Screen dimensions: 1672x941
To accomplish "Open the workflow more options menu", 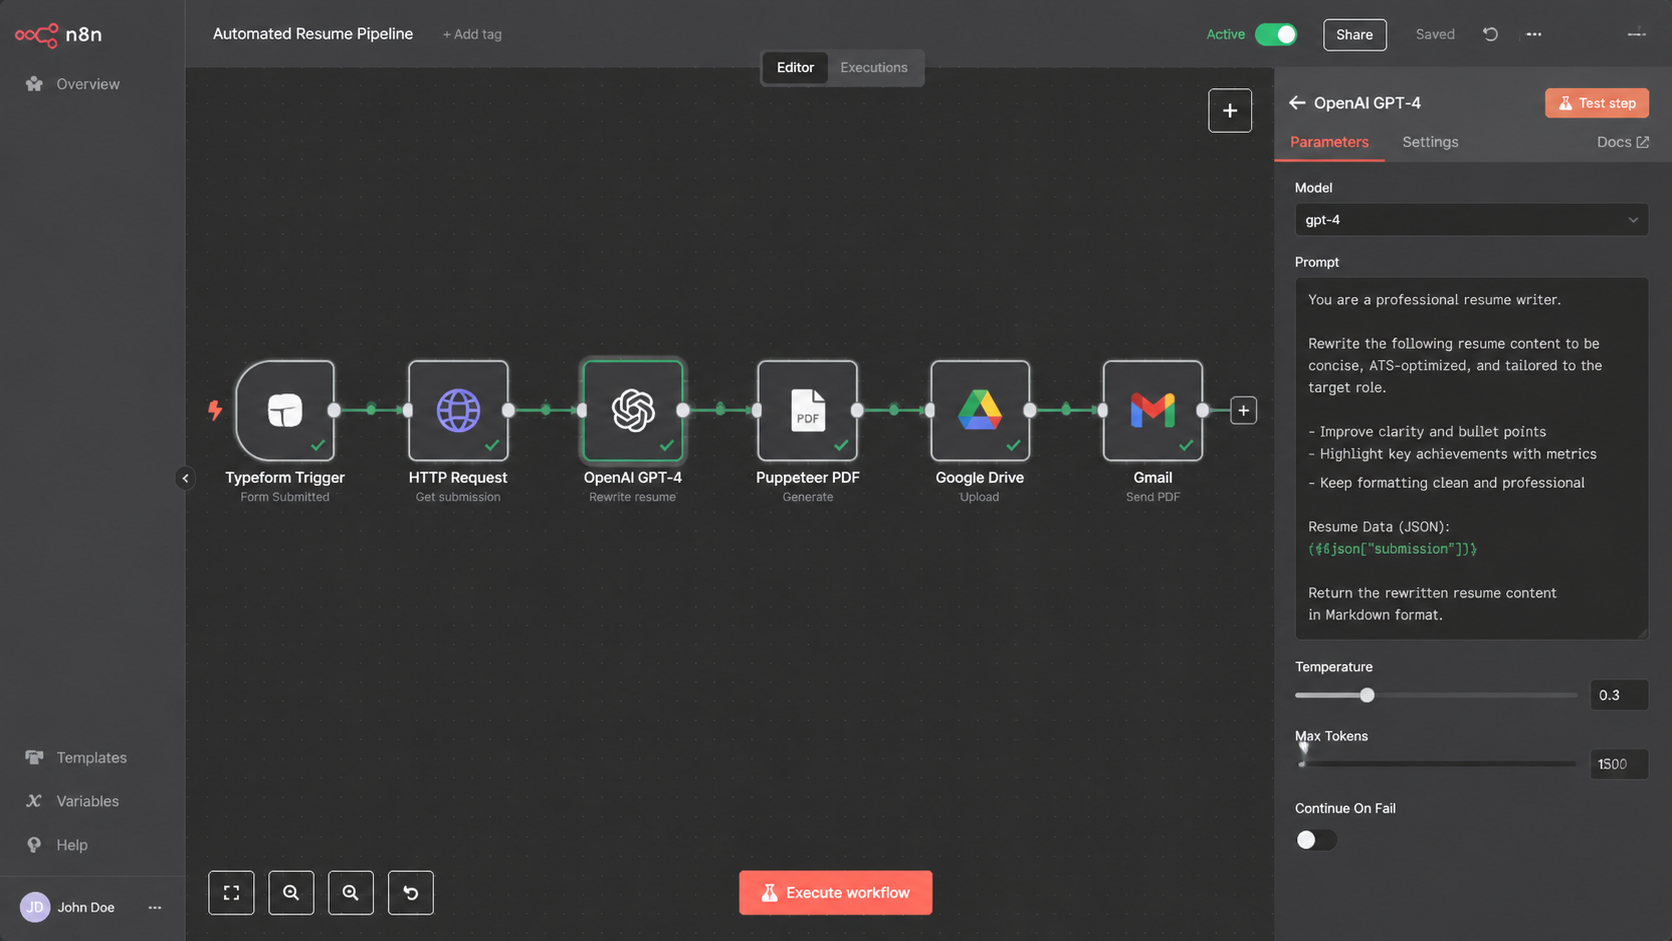I will [x=1534, y=34].
